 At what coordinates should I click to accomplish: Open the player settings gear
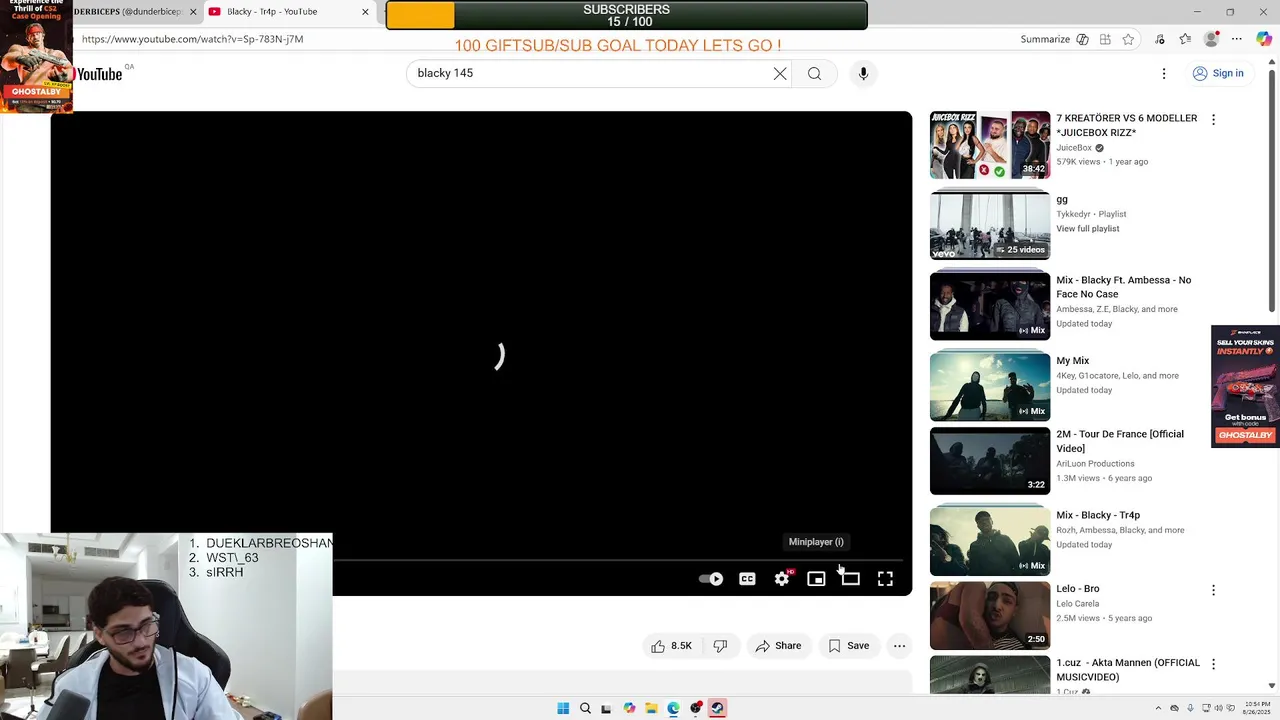(x=782, y=579)
